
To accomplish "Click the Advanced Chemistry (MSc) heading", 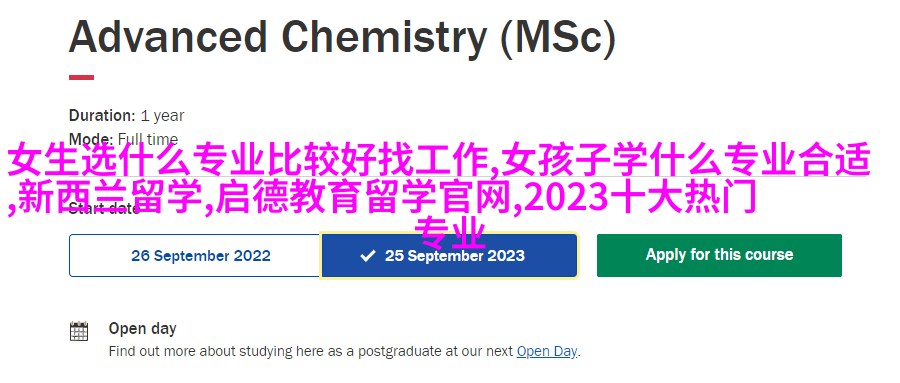I will coord(342,37).
